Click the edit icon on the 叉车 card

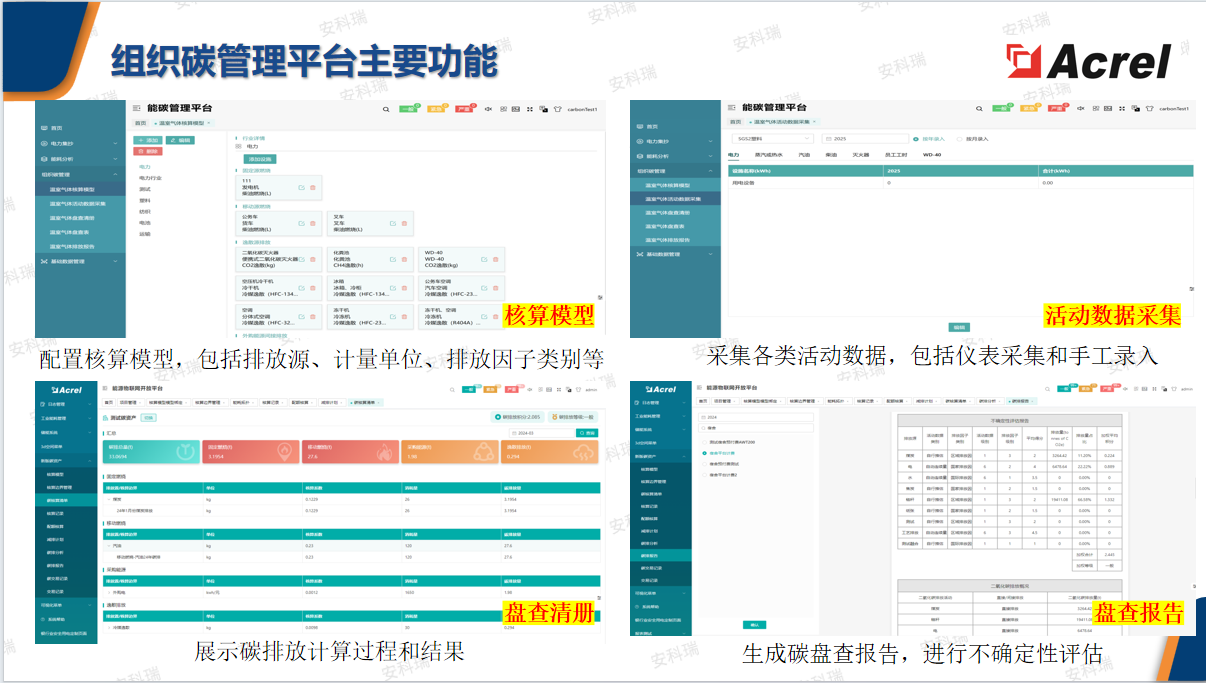[393, 223]
